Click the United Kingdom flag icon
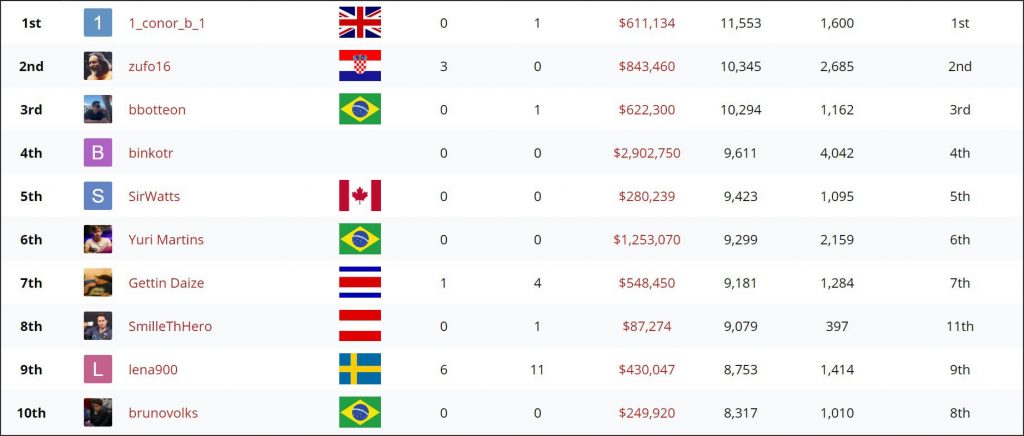Screen dimensions: 1024x436 tap(360, 23)
